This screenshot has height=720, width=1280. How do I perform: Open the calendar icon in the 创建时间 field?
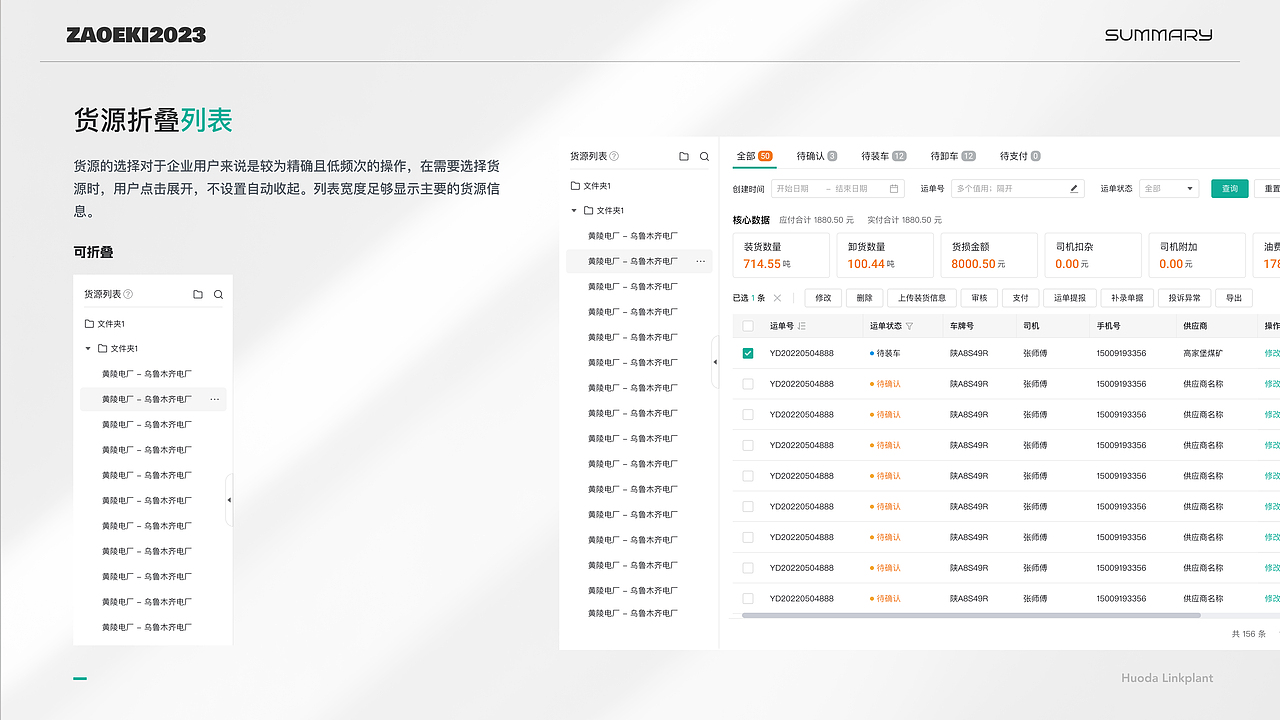click(x=894, y=188)
